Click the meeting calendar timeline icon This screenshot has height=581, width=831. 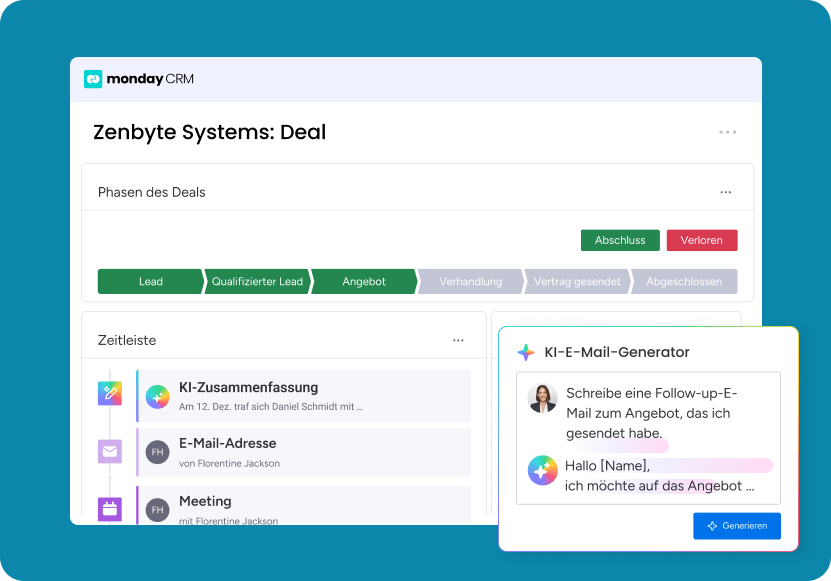109,509
